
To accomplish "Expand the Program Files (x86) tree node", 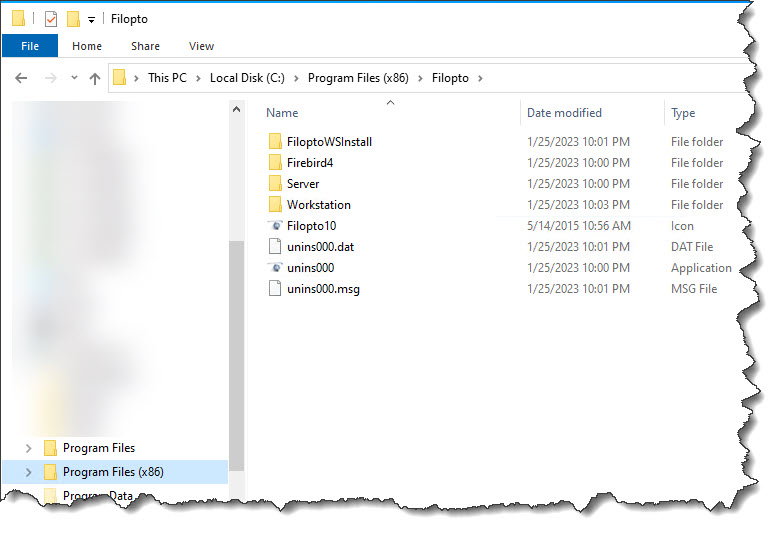I will (28, 472).
